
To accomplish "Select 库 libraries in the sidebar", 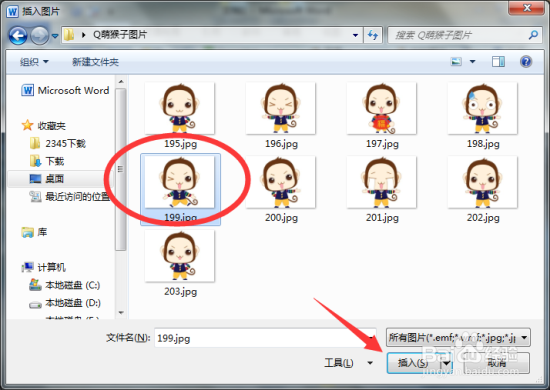I will pos(34,232).
